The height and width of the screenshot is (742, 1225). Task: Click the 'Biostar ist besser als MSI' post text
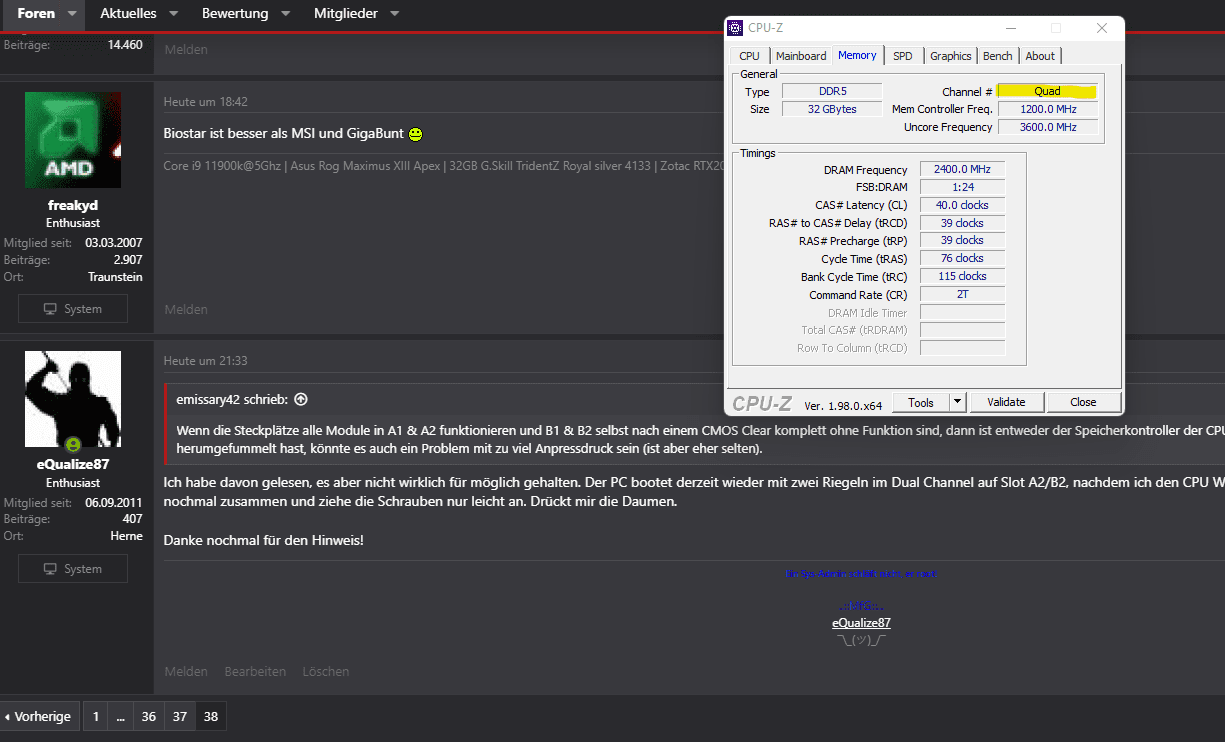283,133
